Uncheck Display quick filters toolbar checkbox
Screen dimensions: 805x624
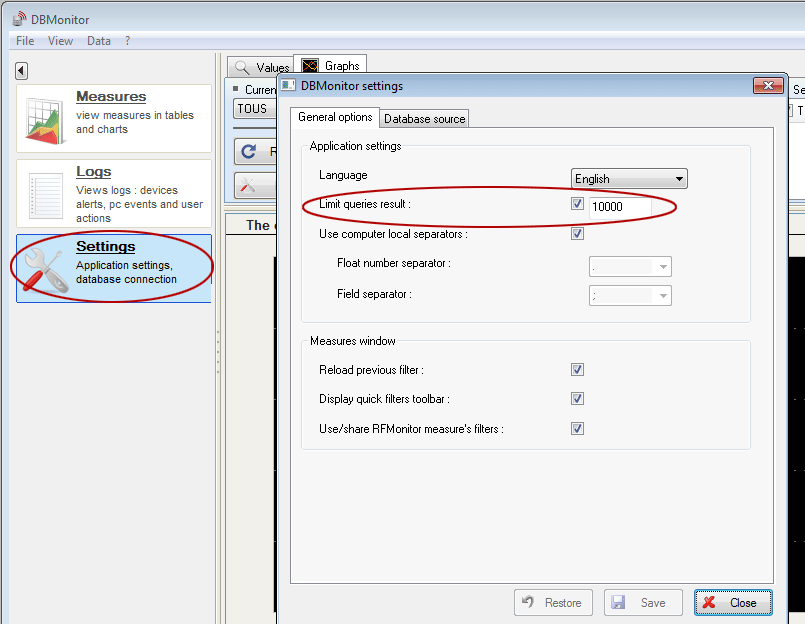578,399
